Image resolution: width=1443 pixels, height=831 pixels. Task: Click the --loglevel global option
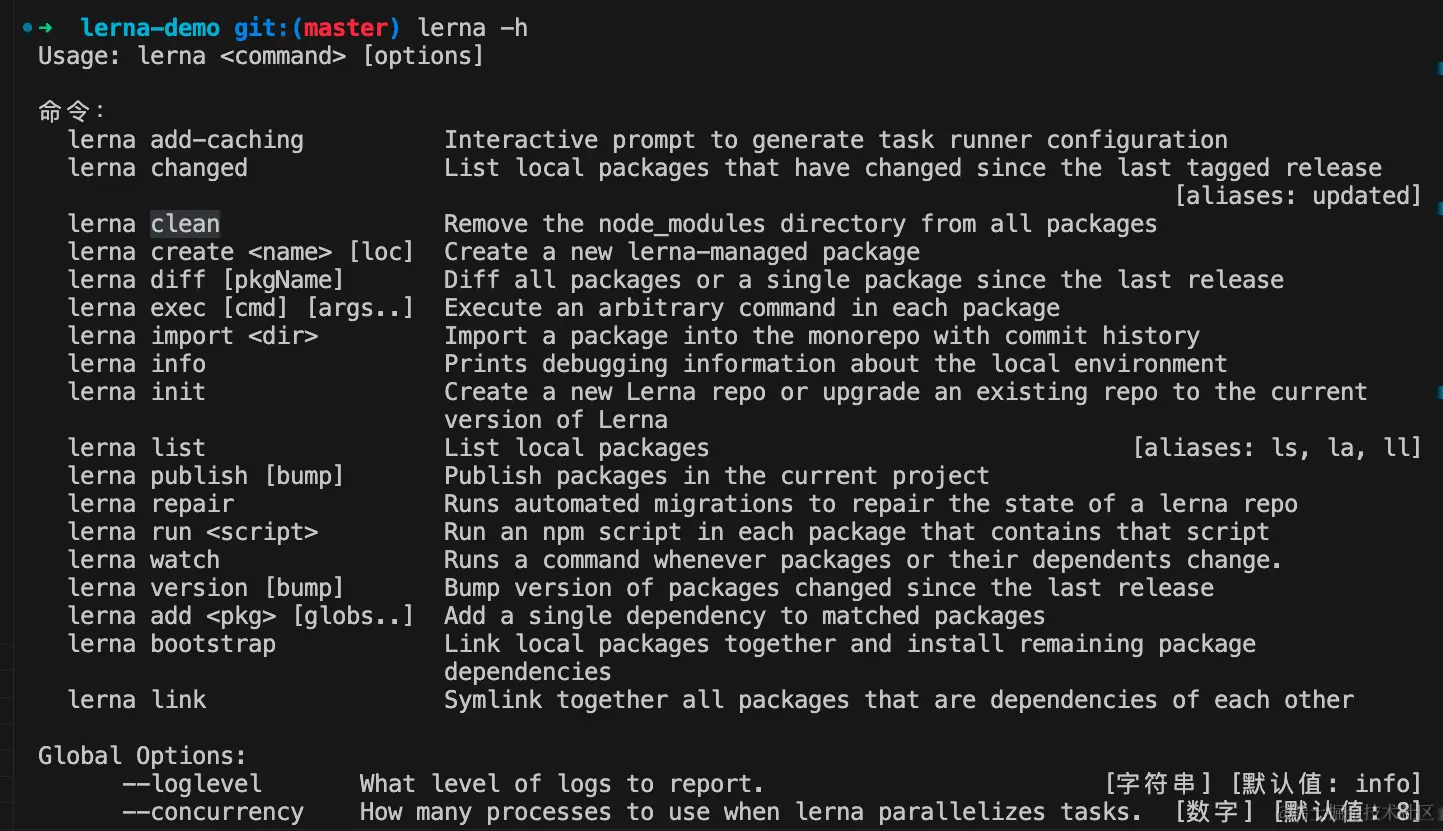tap(192, 784)
